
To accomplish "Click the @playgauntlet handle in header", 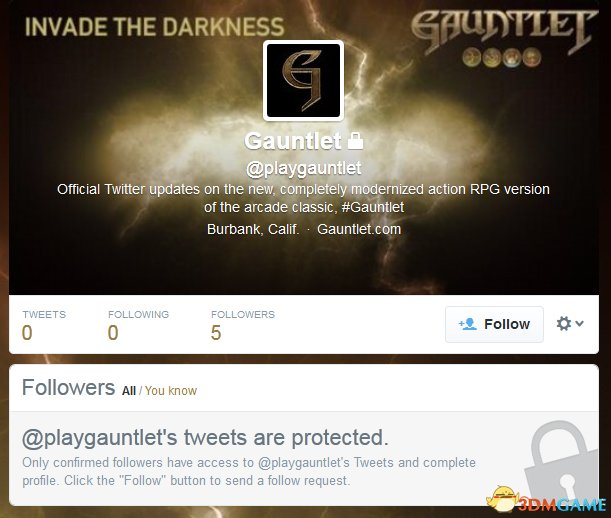I will [x=304, y=168].
